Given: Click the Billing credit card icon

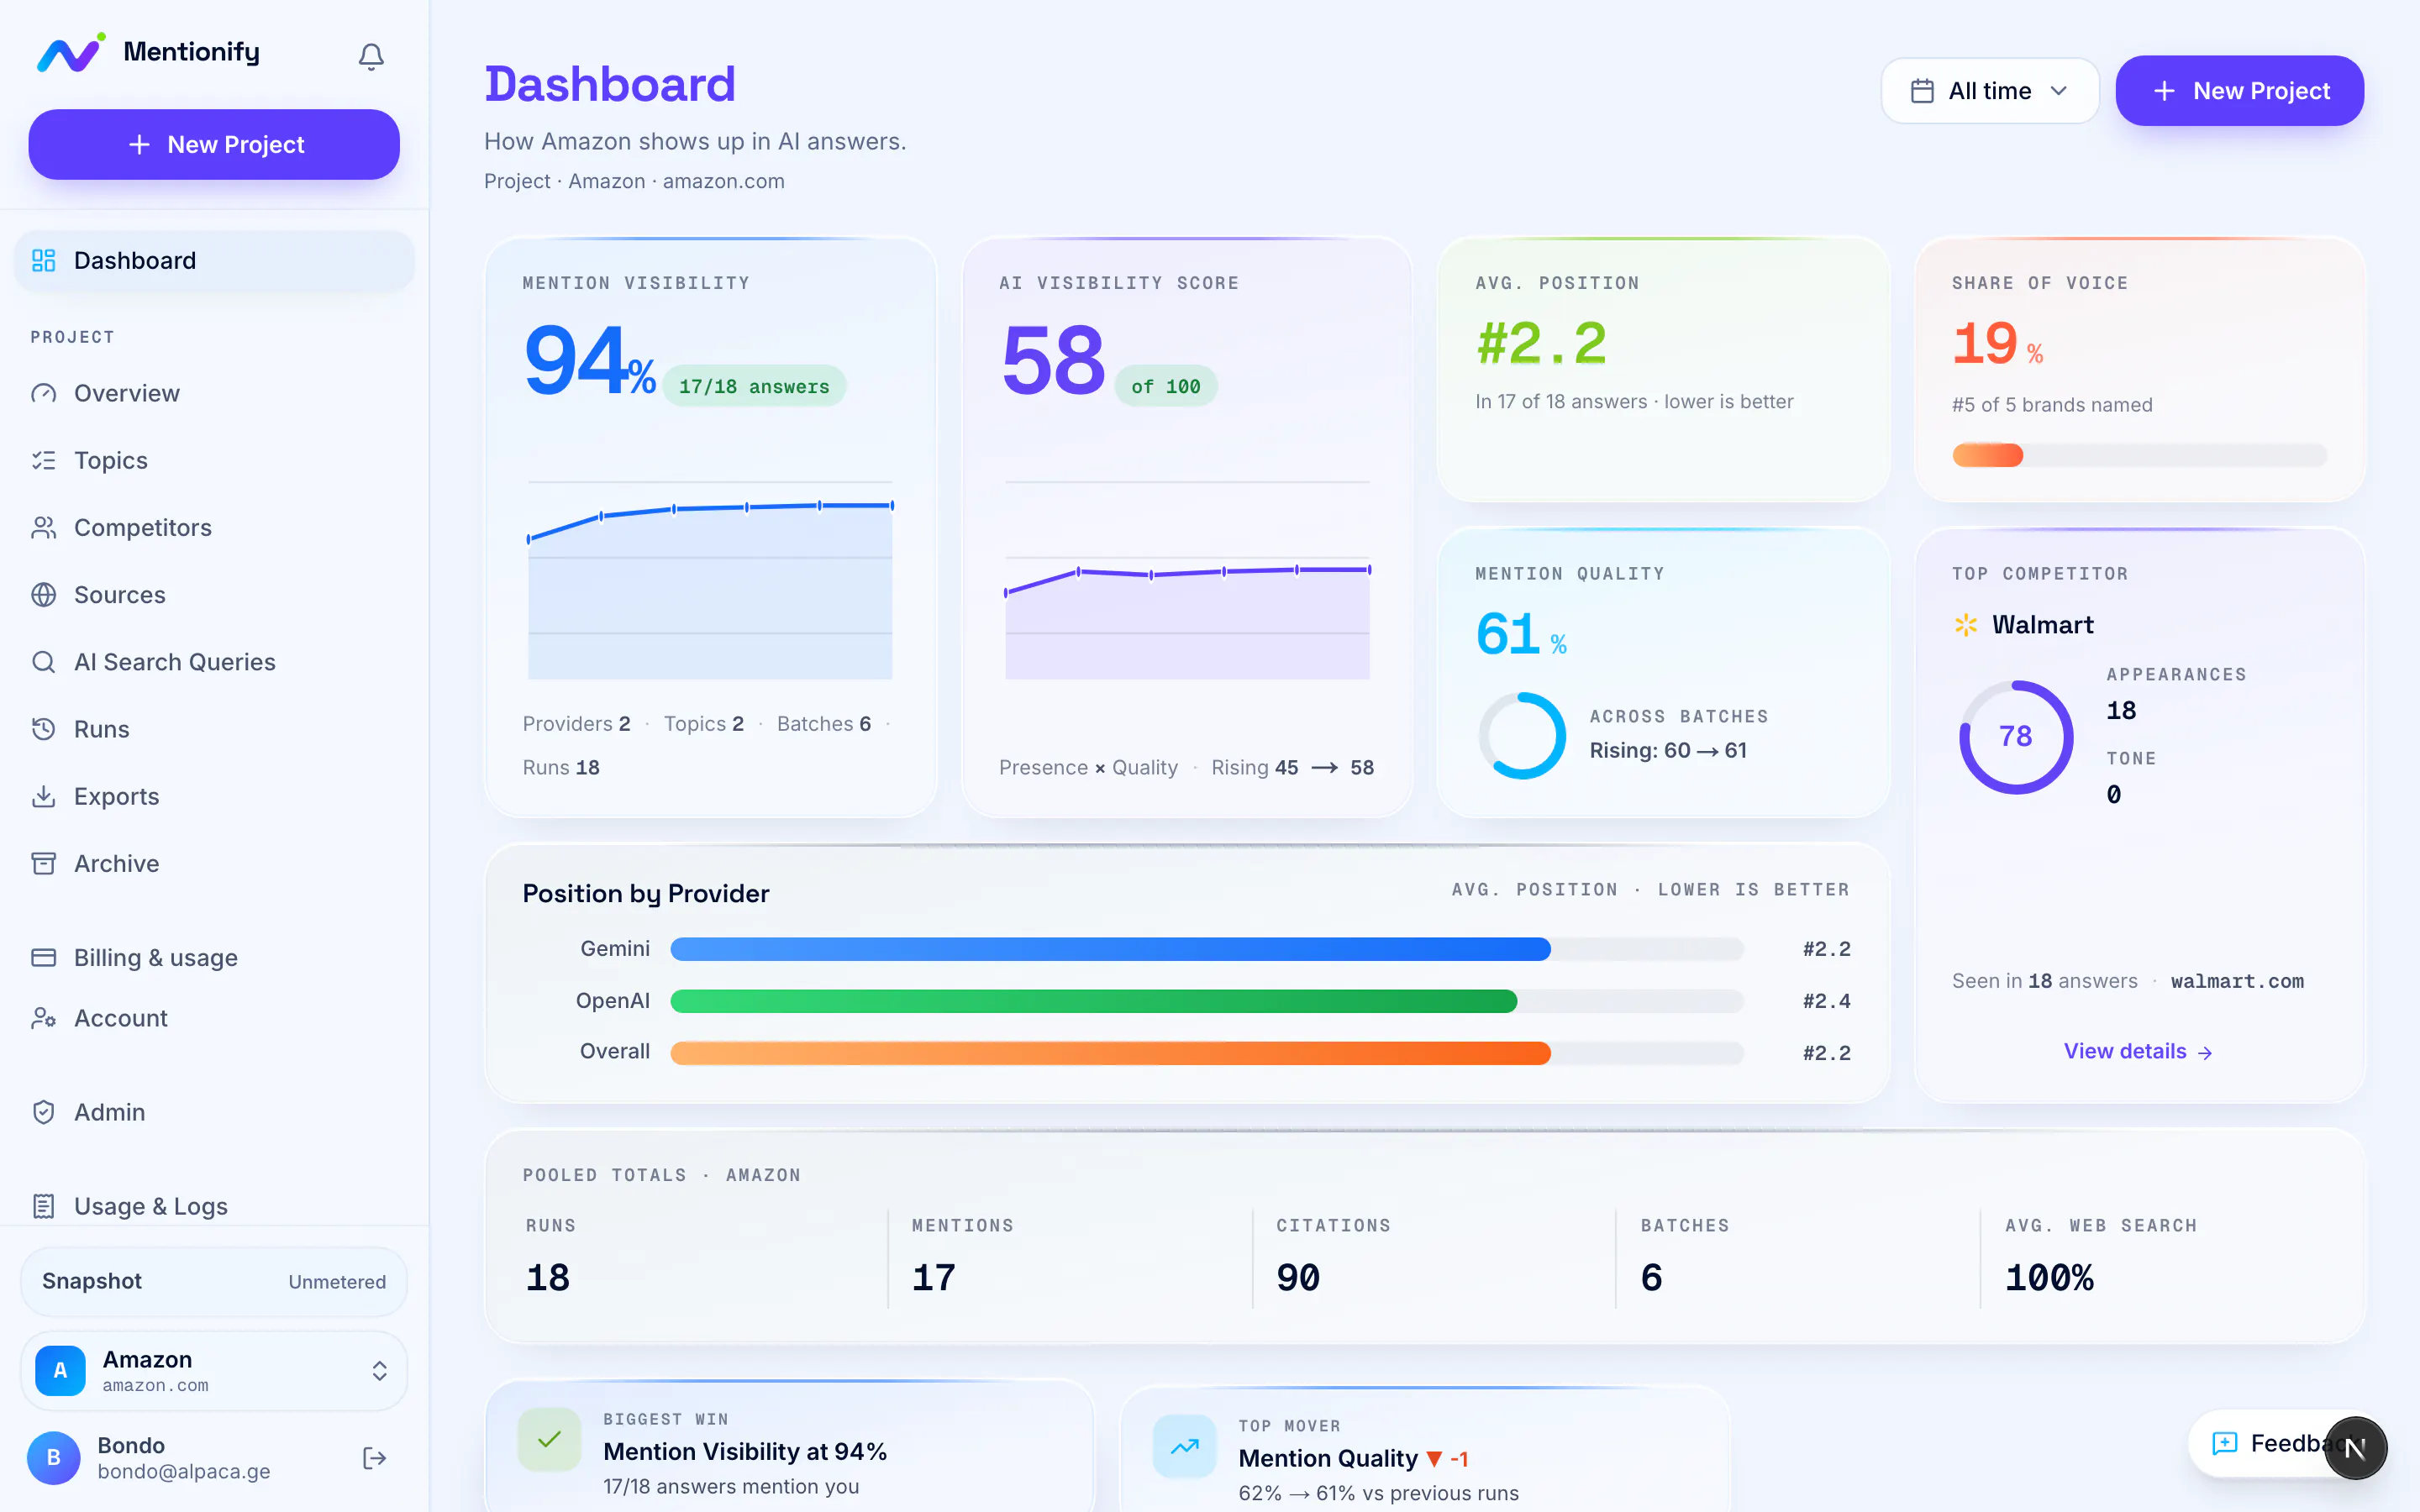Looking at the screenshot, I should [44, 957].
